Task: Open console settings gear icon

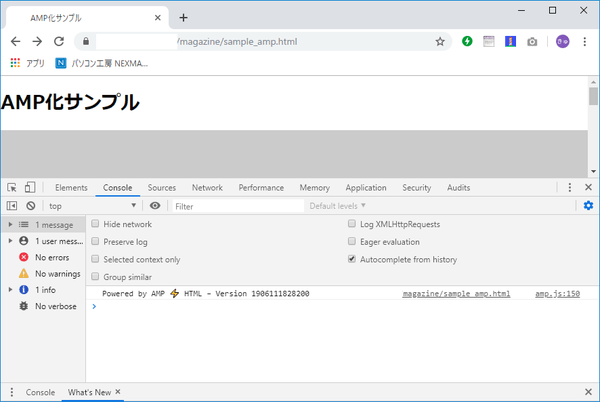Action: pyautogui.click(x=588, y=206)
